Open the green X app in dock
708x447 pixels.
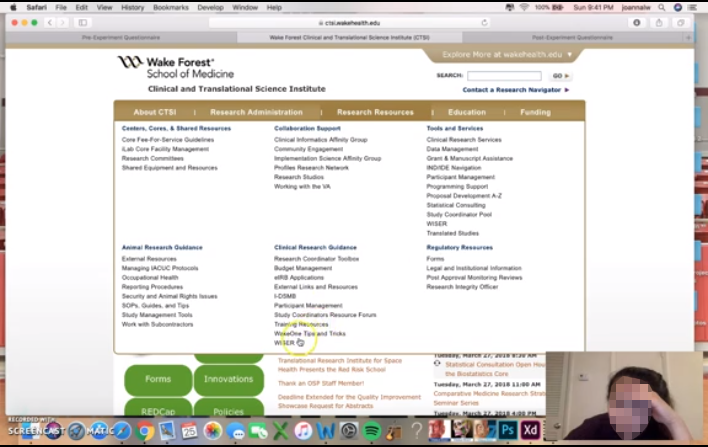280,431
